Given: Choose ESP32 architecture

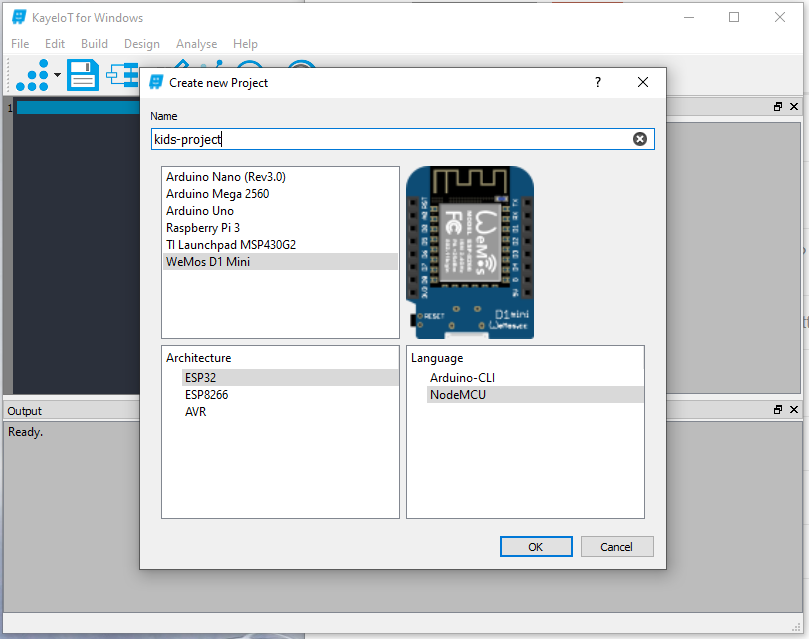Looking at the screenshot, I should (x=290, y=378).
